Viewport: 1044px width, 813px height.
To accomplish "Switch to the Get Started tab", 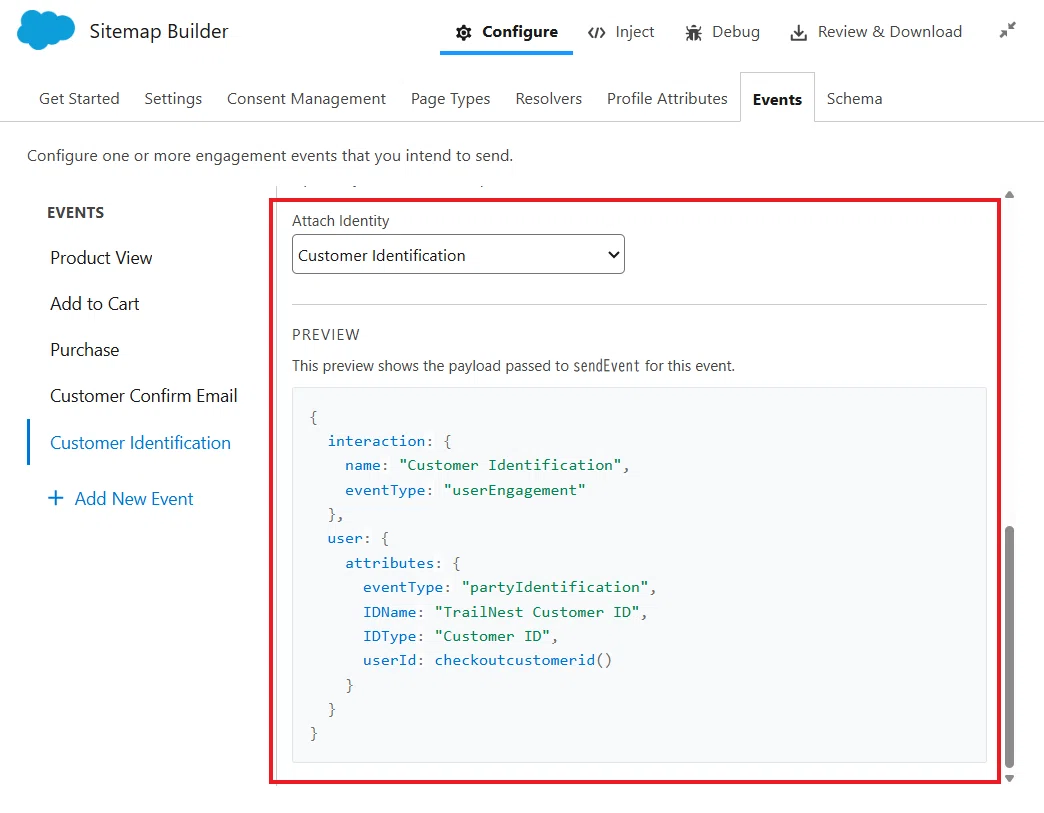I will tap(79, 99).
